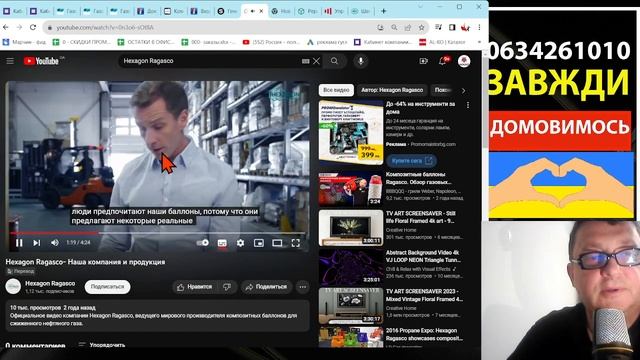Switch player to theater mode
Viewport: 640px width, 360px height.
277,243
